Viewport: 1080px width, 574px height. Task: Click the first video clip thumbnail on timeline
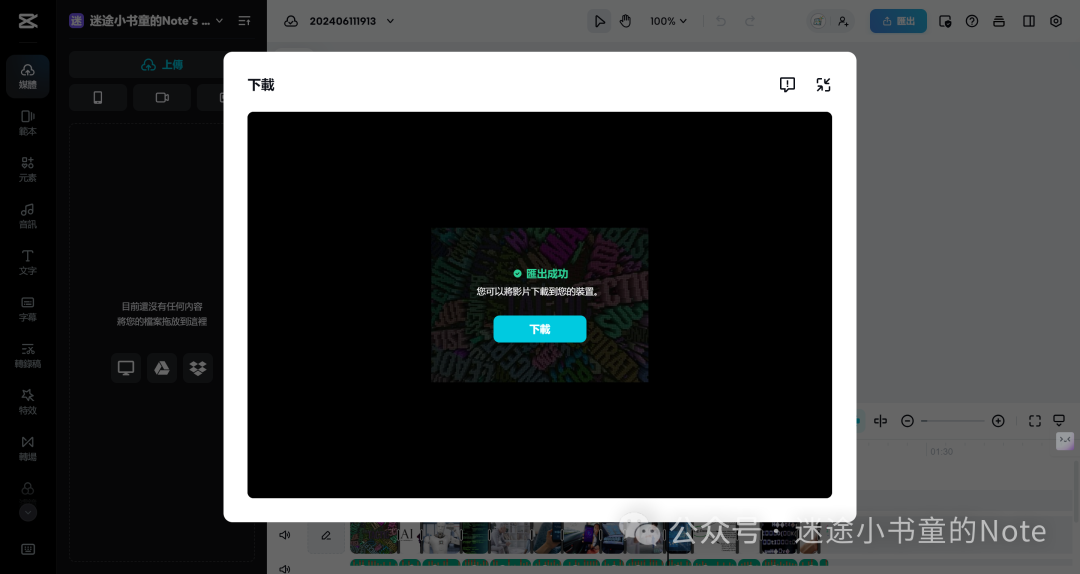[375, 537]
